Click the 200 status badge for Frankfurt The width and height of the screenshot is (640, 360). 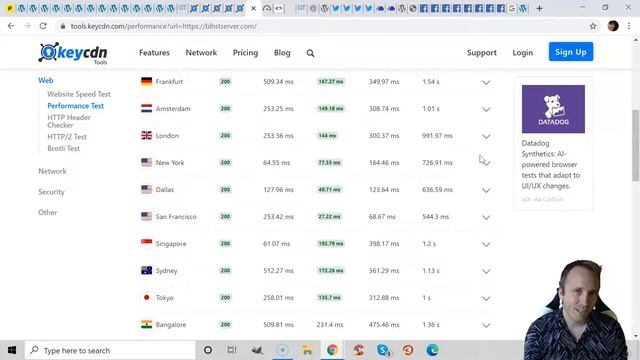[x=225, y=82]
